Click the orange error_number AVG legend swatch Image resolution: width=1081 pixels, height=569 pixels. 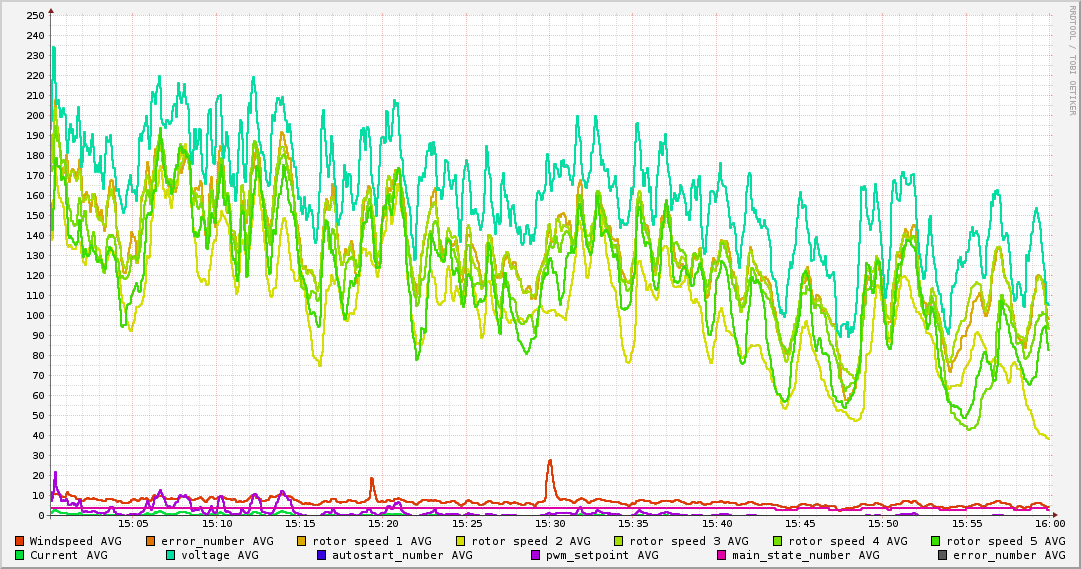(150, 541)
